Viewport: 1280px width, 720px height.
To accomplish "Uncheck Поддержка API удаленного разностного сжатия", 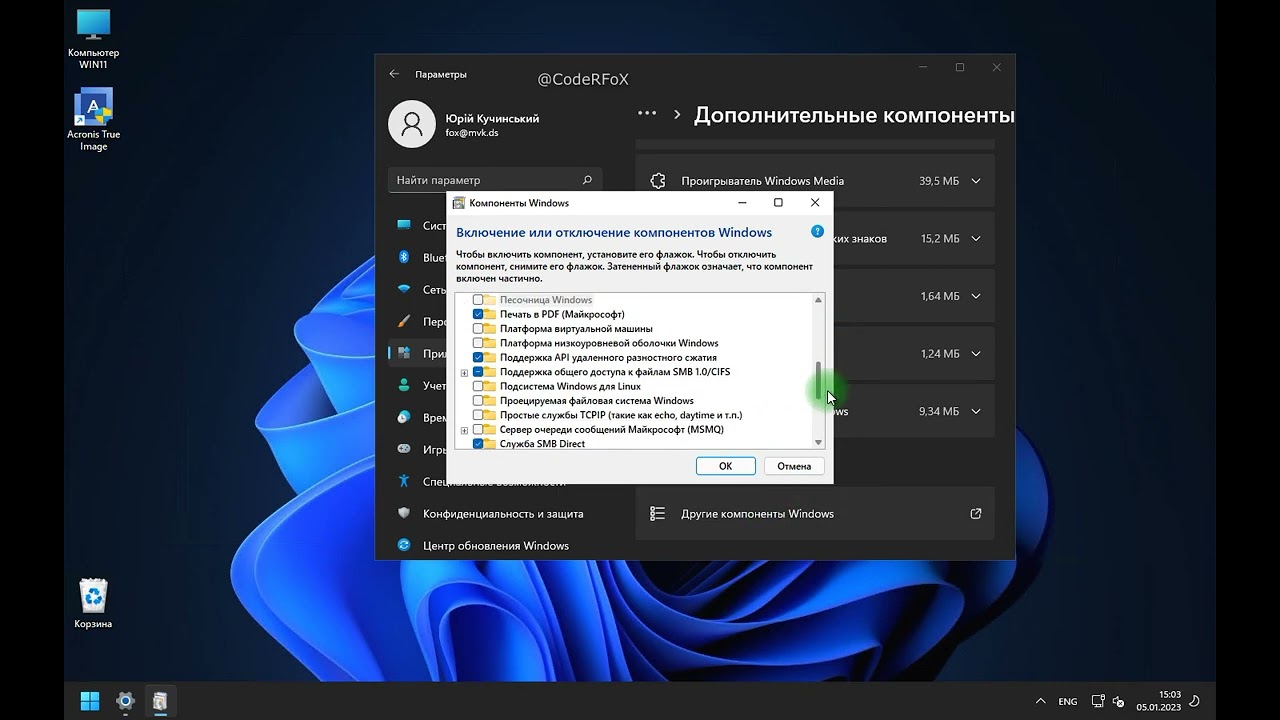I will (478, 357).
